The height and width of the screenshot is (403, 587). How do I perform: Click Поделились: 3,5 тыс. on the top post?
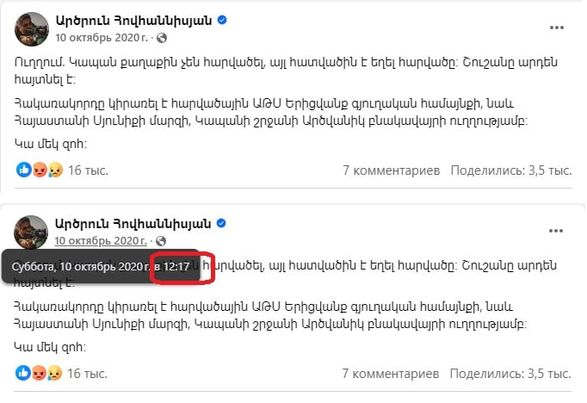point(511,170)
